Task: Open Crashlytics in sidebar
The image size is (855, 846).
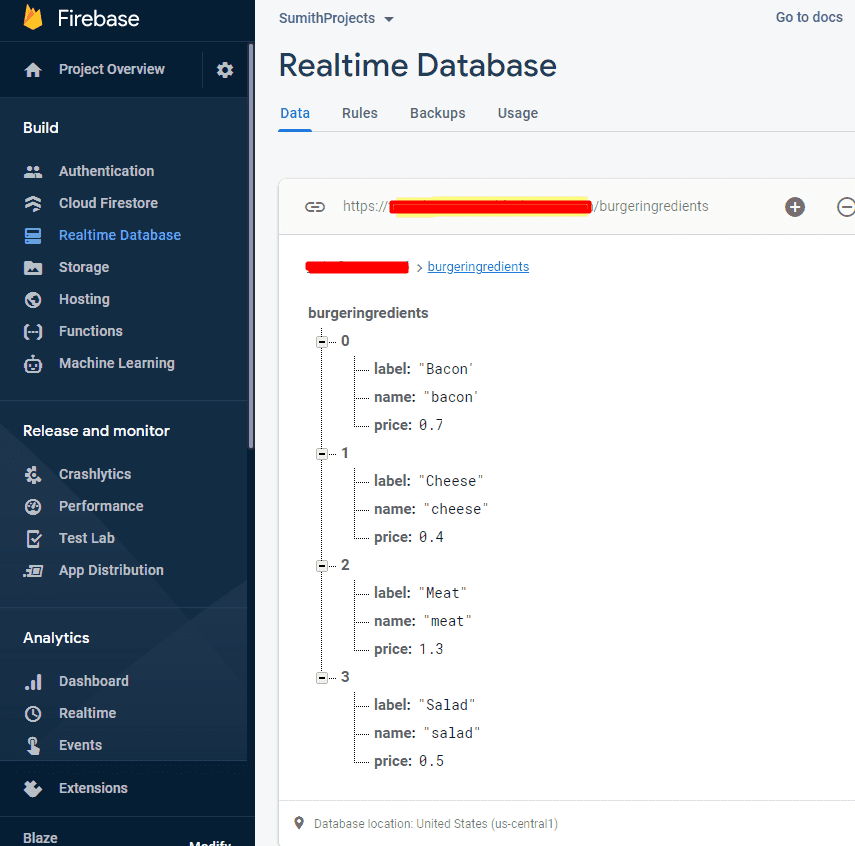Action: [95, 475]
